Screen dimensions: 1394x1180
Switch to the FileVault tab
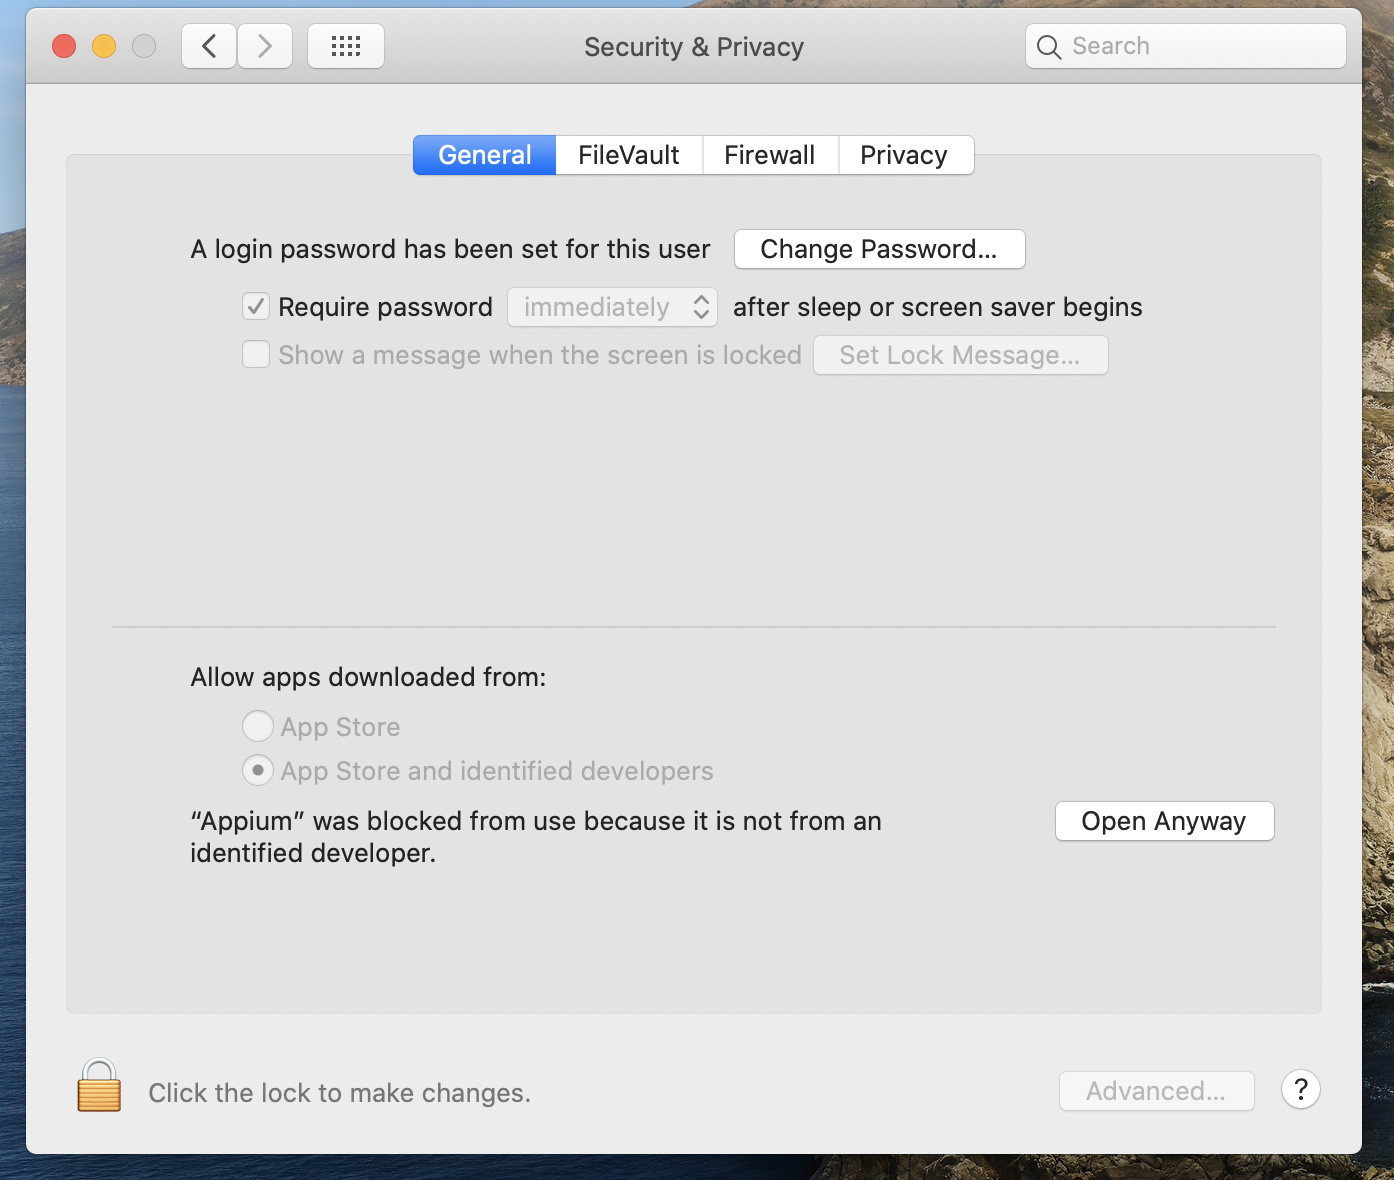629,155
